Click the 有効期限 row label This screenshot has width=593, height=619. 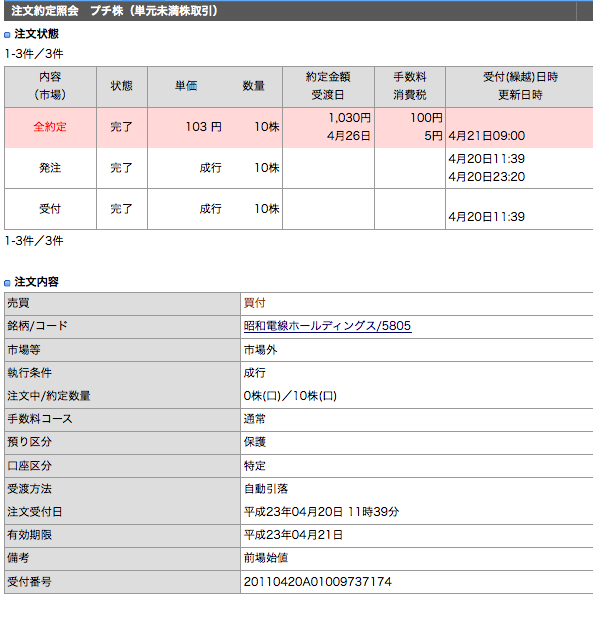[x=29, y=535]
